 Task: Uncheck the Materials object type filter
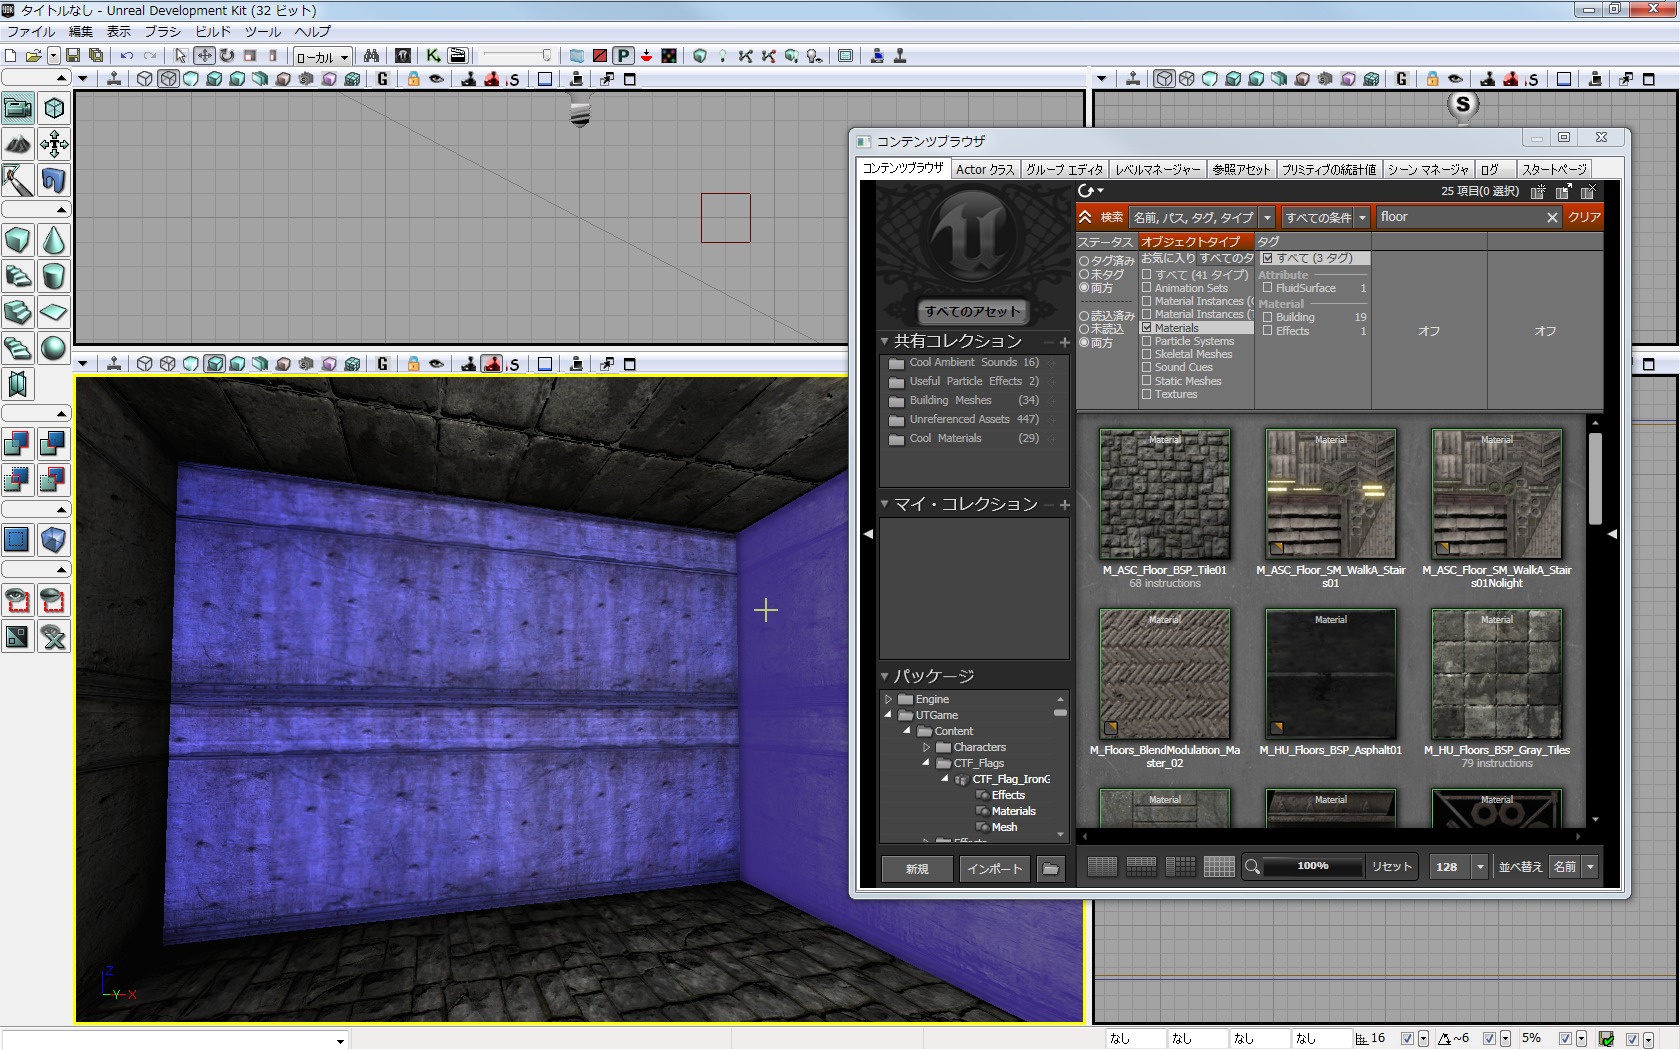1147,328
